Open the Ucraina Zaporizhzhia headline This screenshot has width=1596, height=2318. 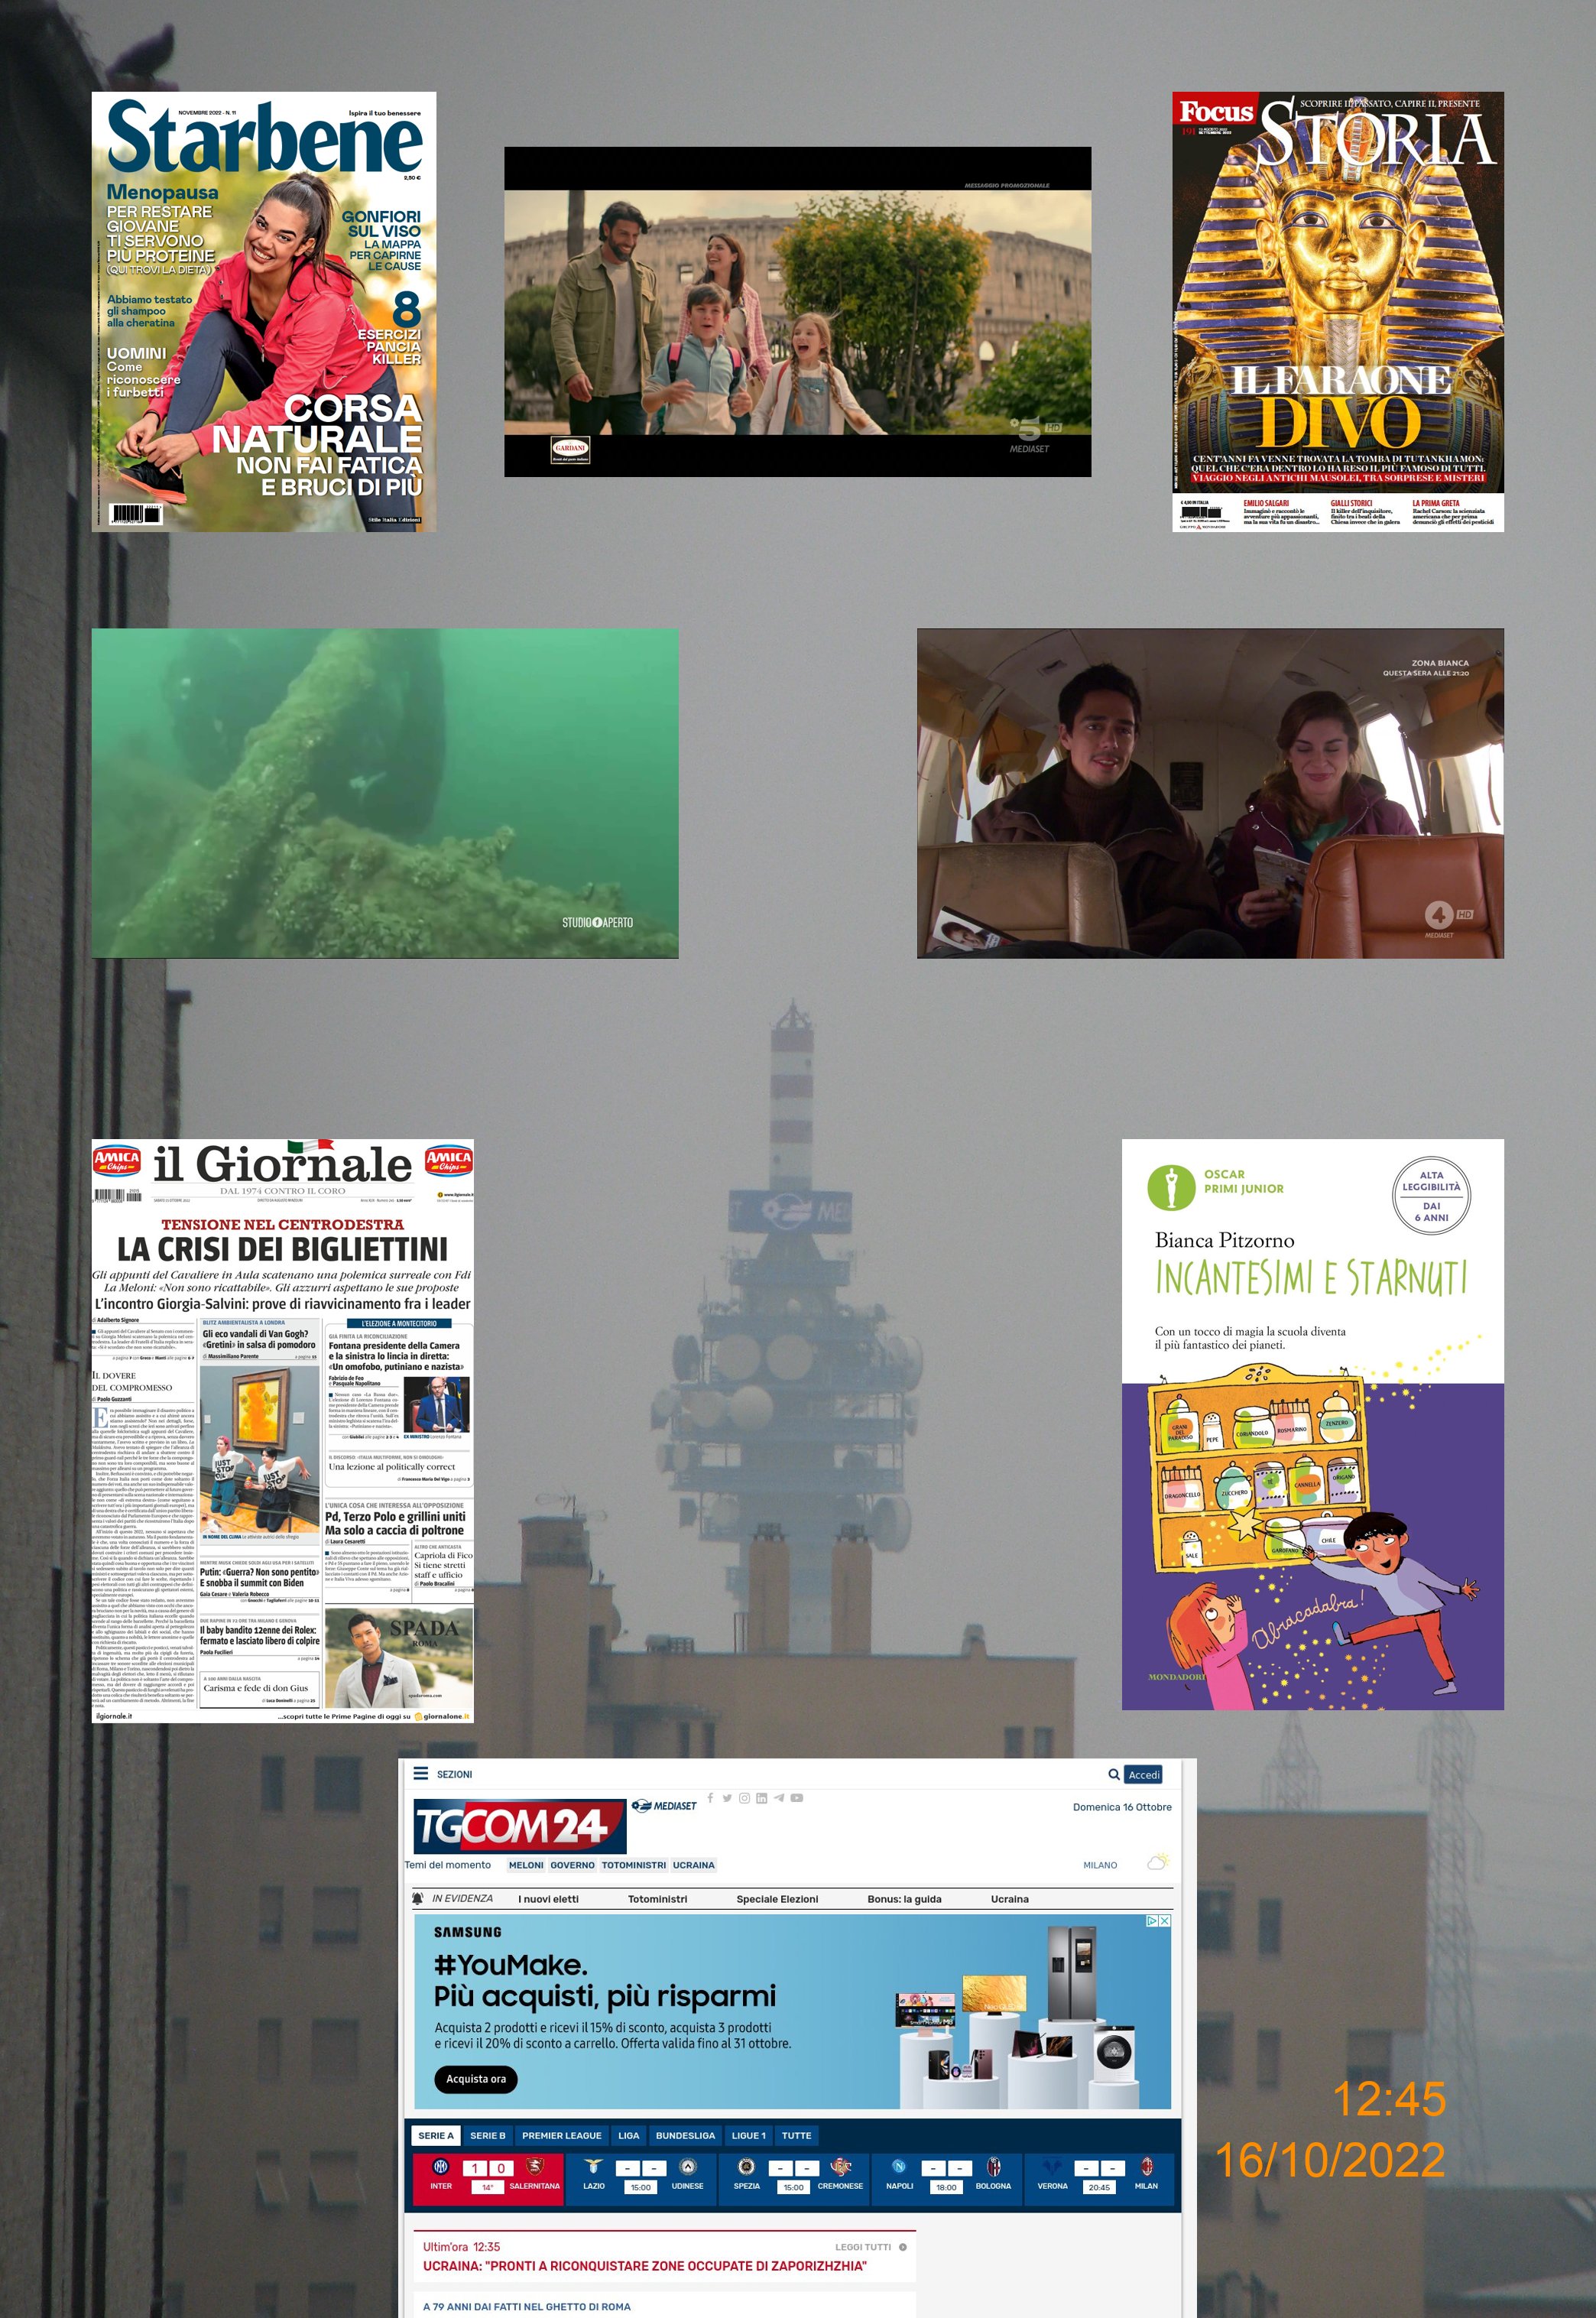[644, 2265]
